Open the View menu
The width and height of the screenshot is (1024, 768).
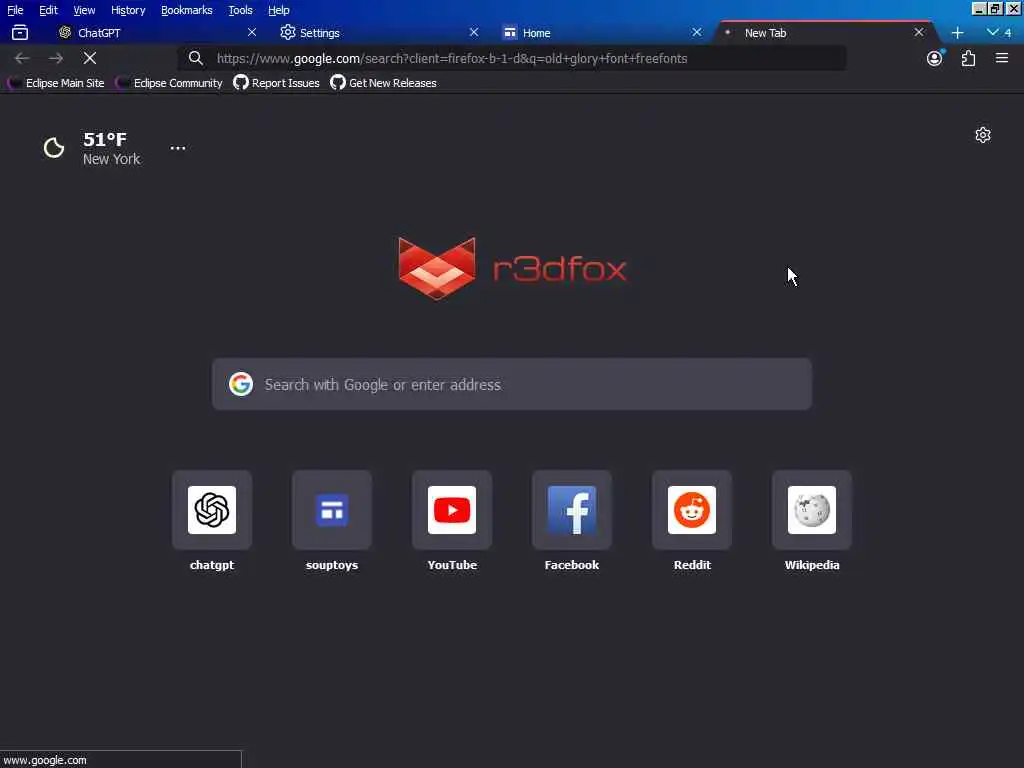pos(84,10)
